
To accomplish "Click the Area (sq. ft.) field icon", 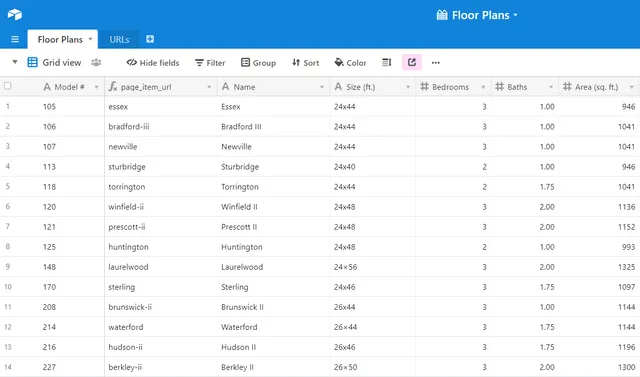I will click(x=567, y=86).
